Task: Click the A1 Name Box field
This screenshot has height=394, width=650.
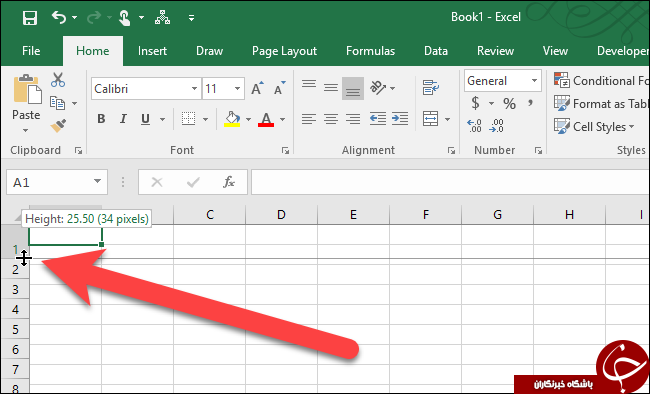Action: point(57,182)
